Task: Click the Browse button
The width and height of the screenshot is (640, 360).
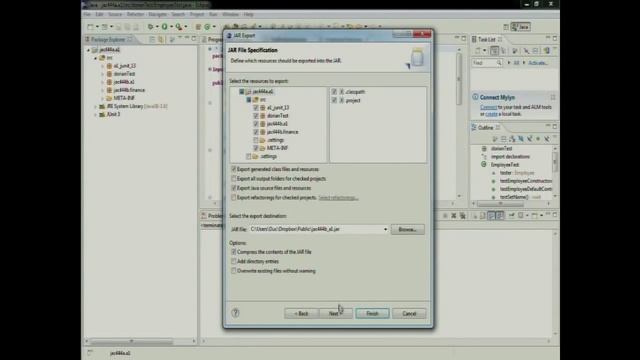Action: pos(407,229)
